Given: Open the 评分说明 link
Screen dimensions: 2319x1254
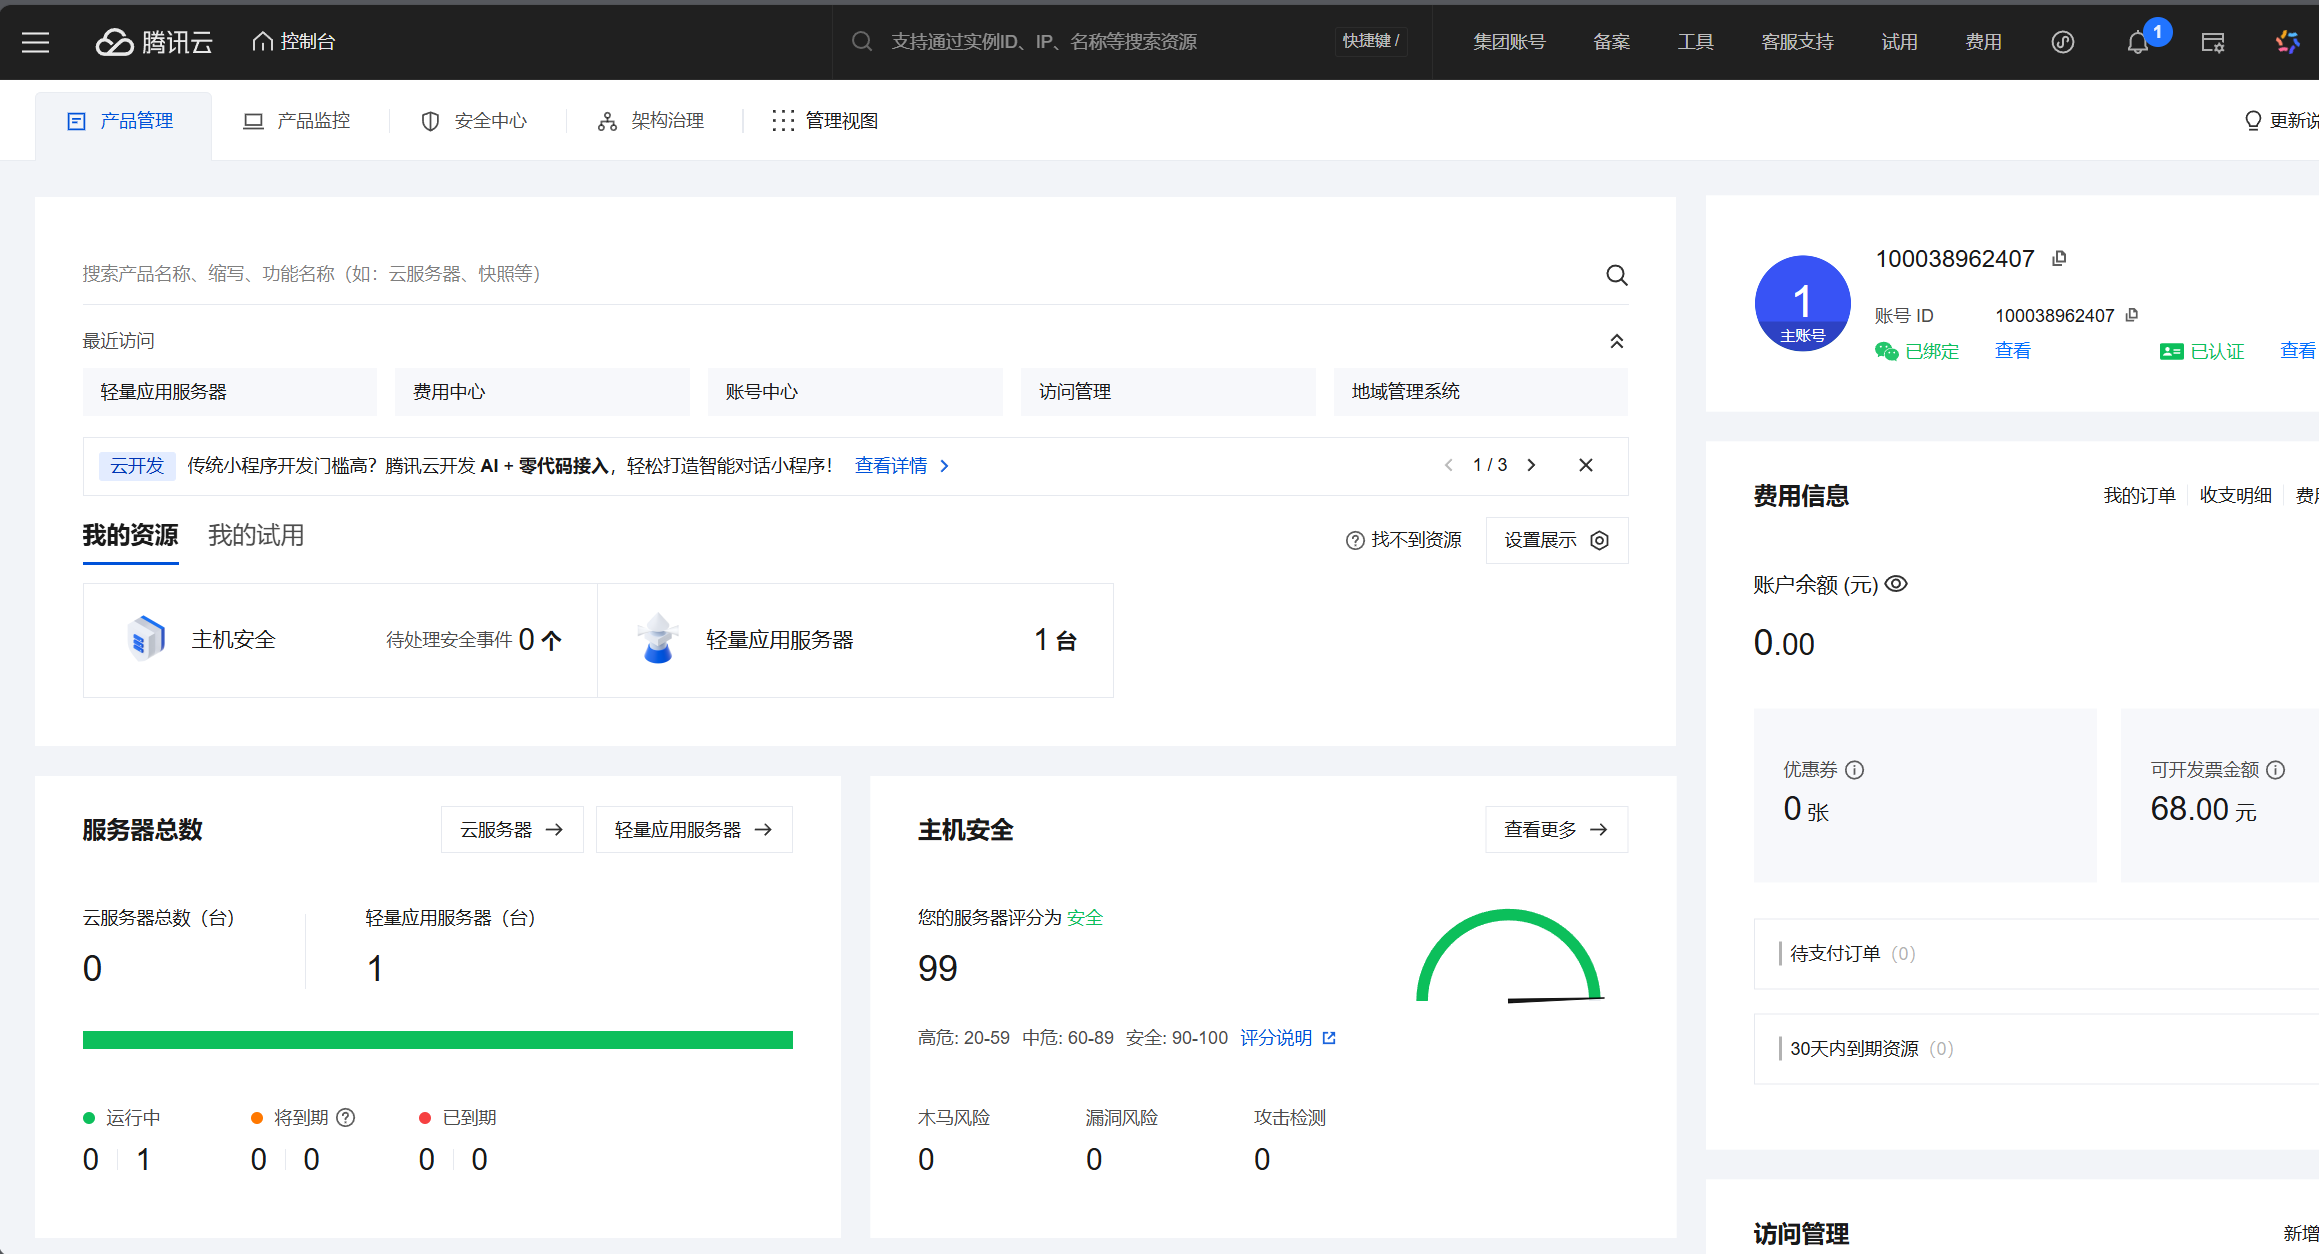Looking at the screenshot, I should tap(1288, 1038).
